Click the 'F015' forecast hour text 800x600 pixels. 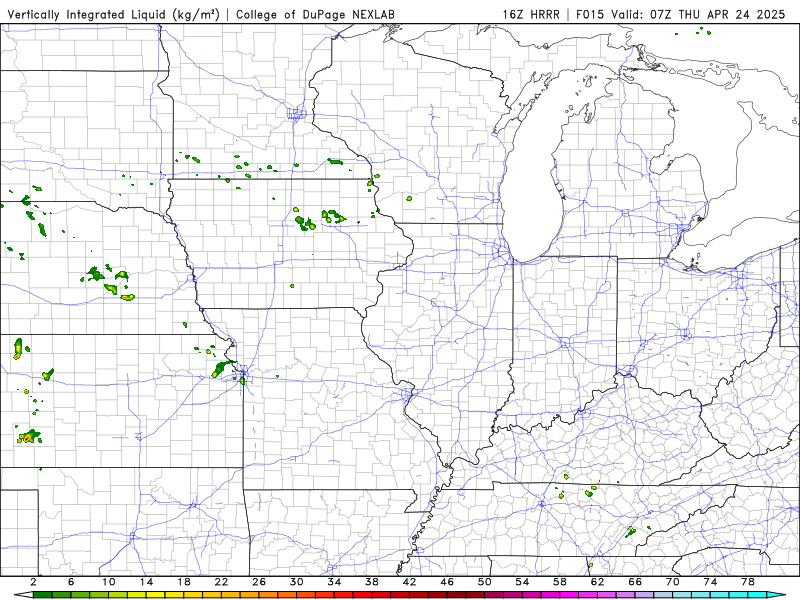(590, 14)
